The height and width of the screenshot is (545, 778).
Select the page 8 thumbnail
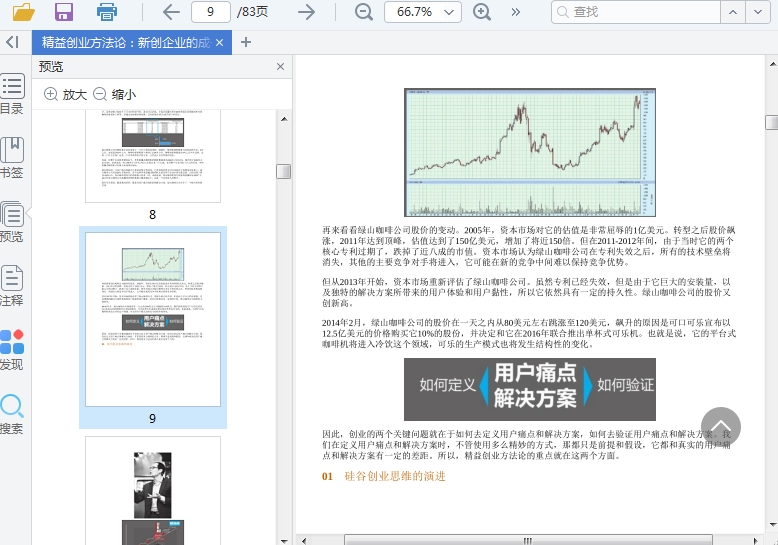point(153,156)
